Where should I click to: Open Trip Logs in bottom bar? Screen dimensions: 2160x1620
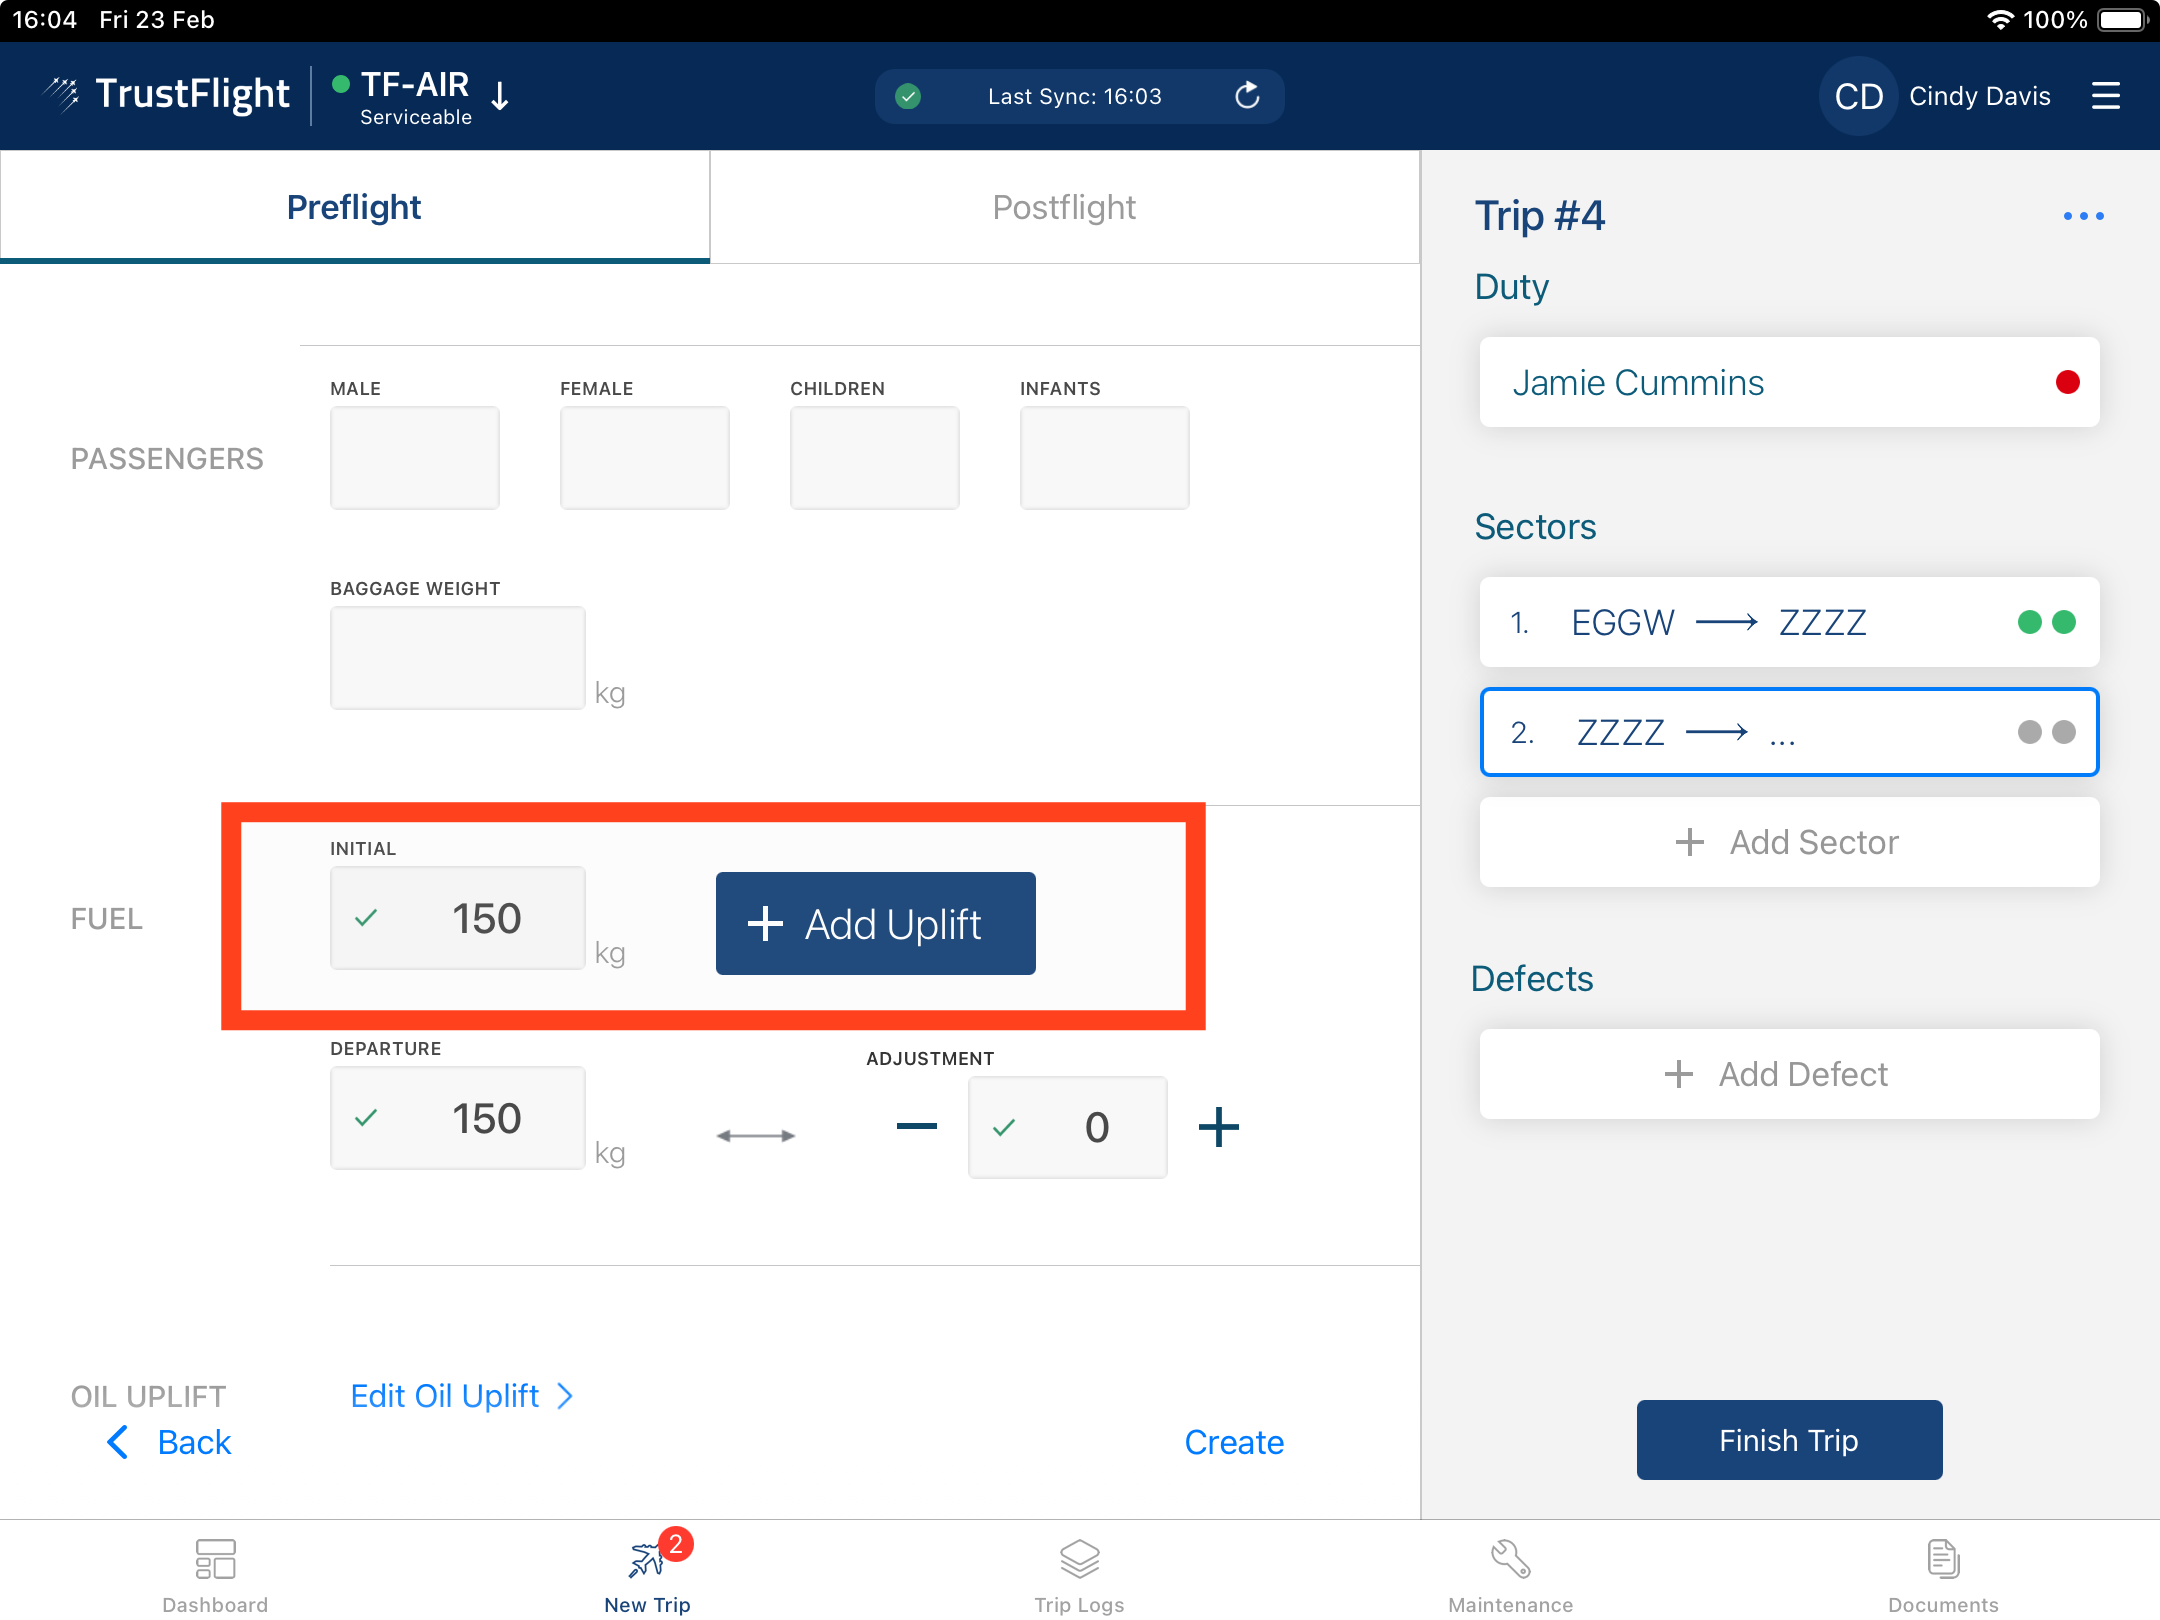click(x=1079, y=1559)
